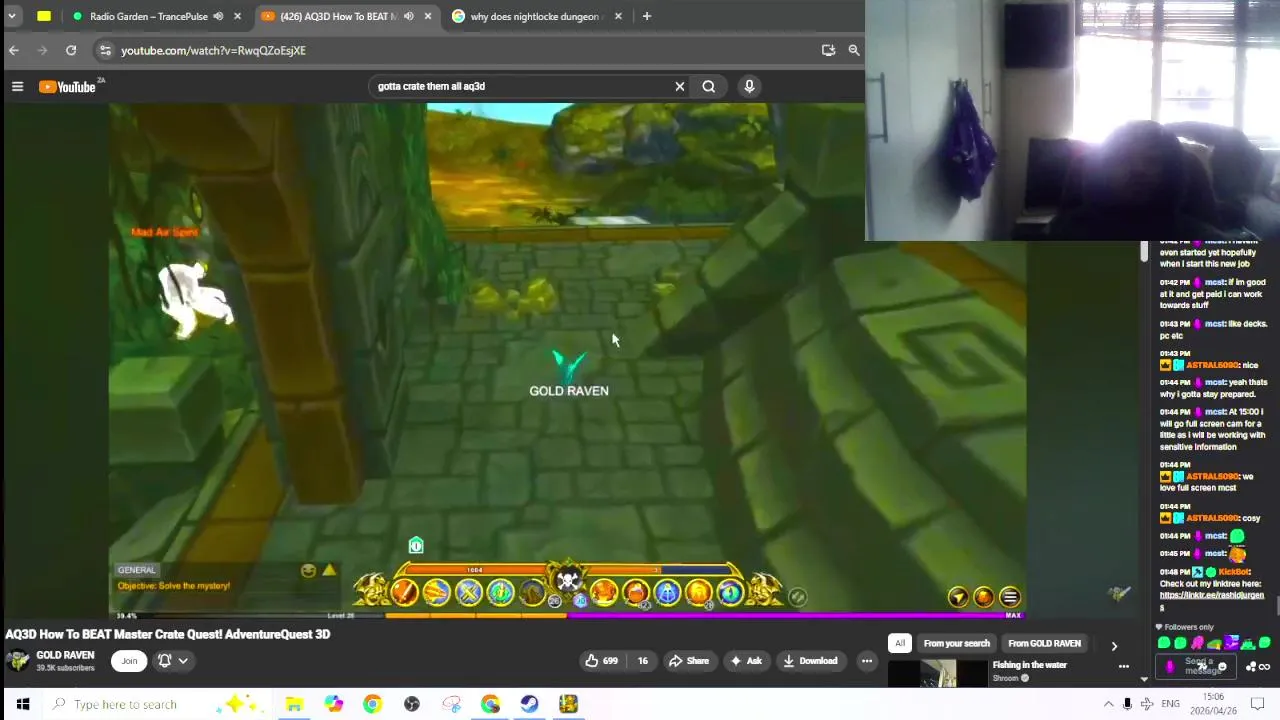Show hidden system tray icons
The image size is (1280, 720).
1108,704
